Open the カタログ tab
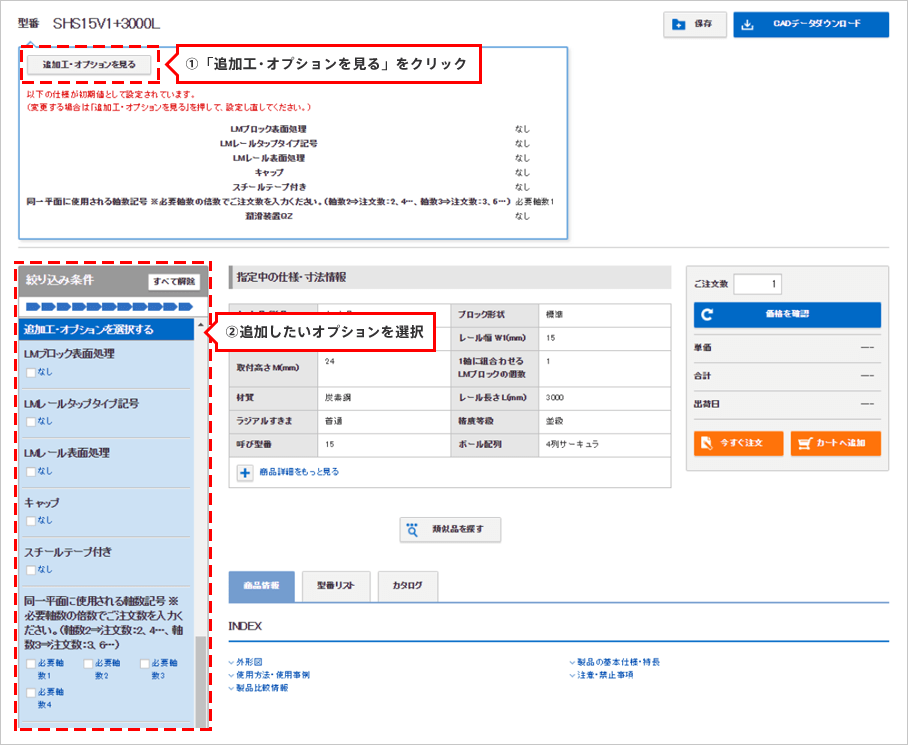This screenshot has width=908, height=745. 407,585
